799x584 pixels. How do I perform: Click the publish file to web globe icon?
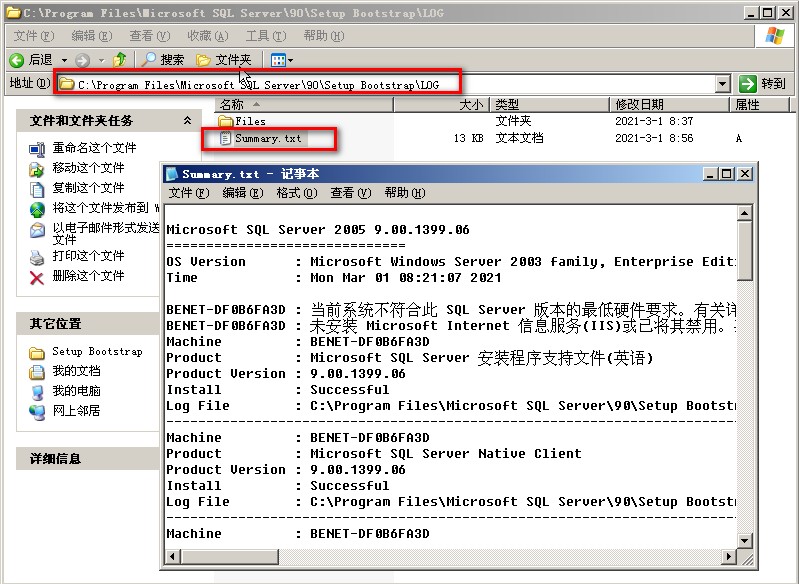(37, 209)
